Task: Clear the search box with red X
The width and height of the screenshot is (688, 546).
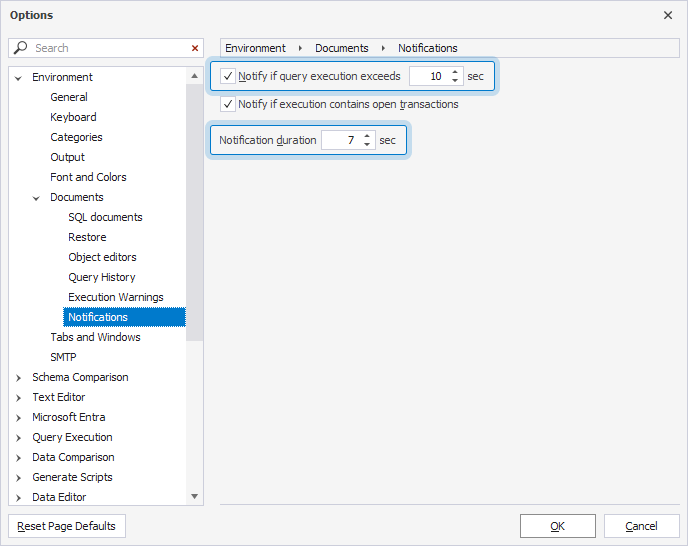Action: (195, 48)
